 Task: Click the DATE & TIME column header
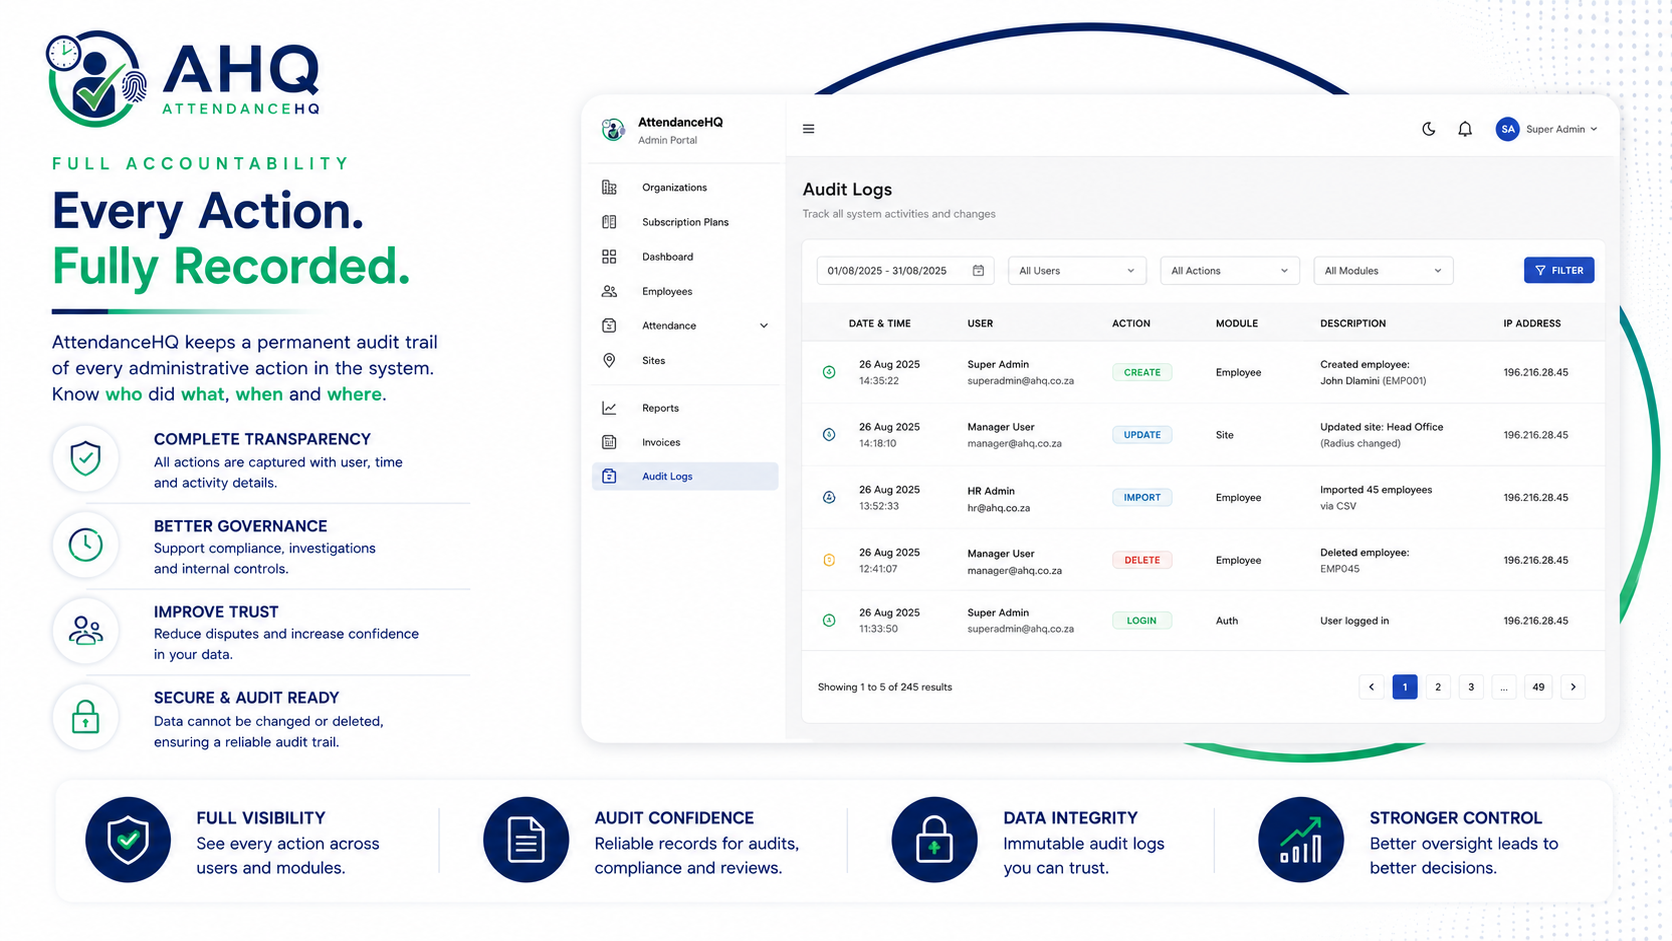pos(879,324)
